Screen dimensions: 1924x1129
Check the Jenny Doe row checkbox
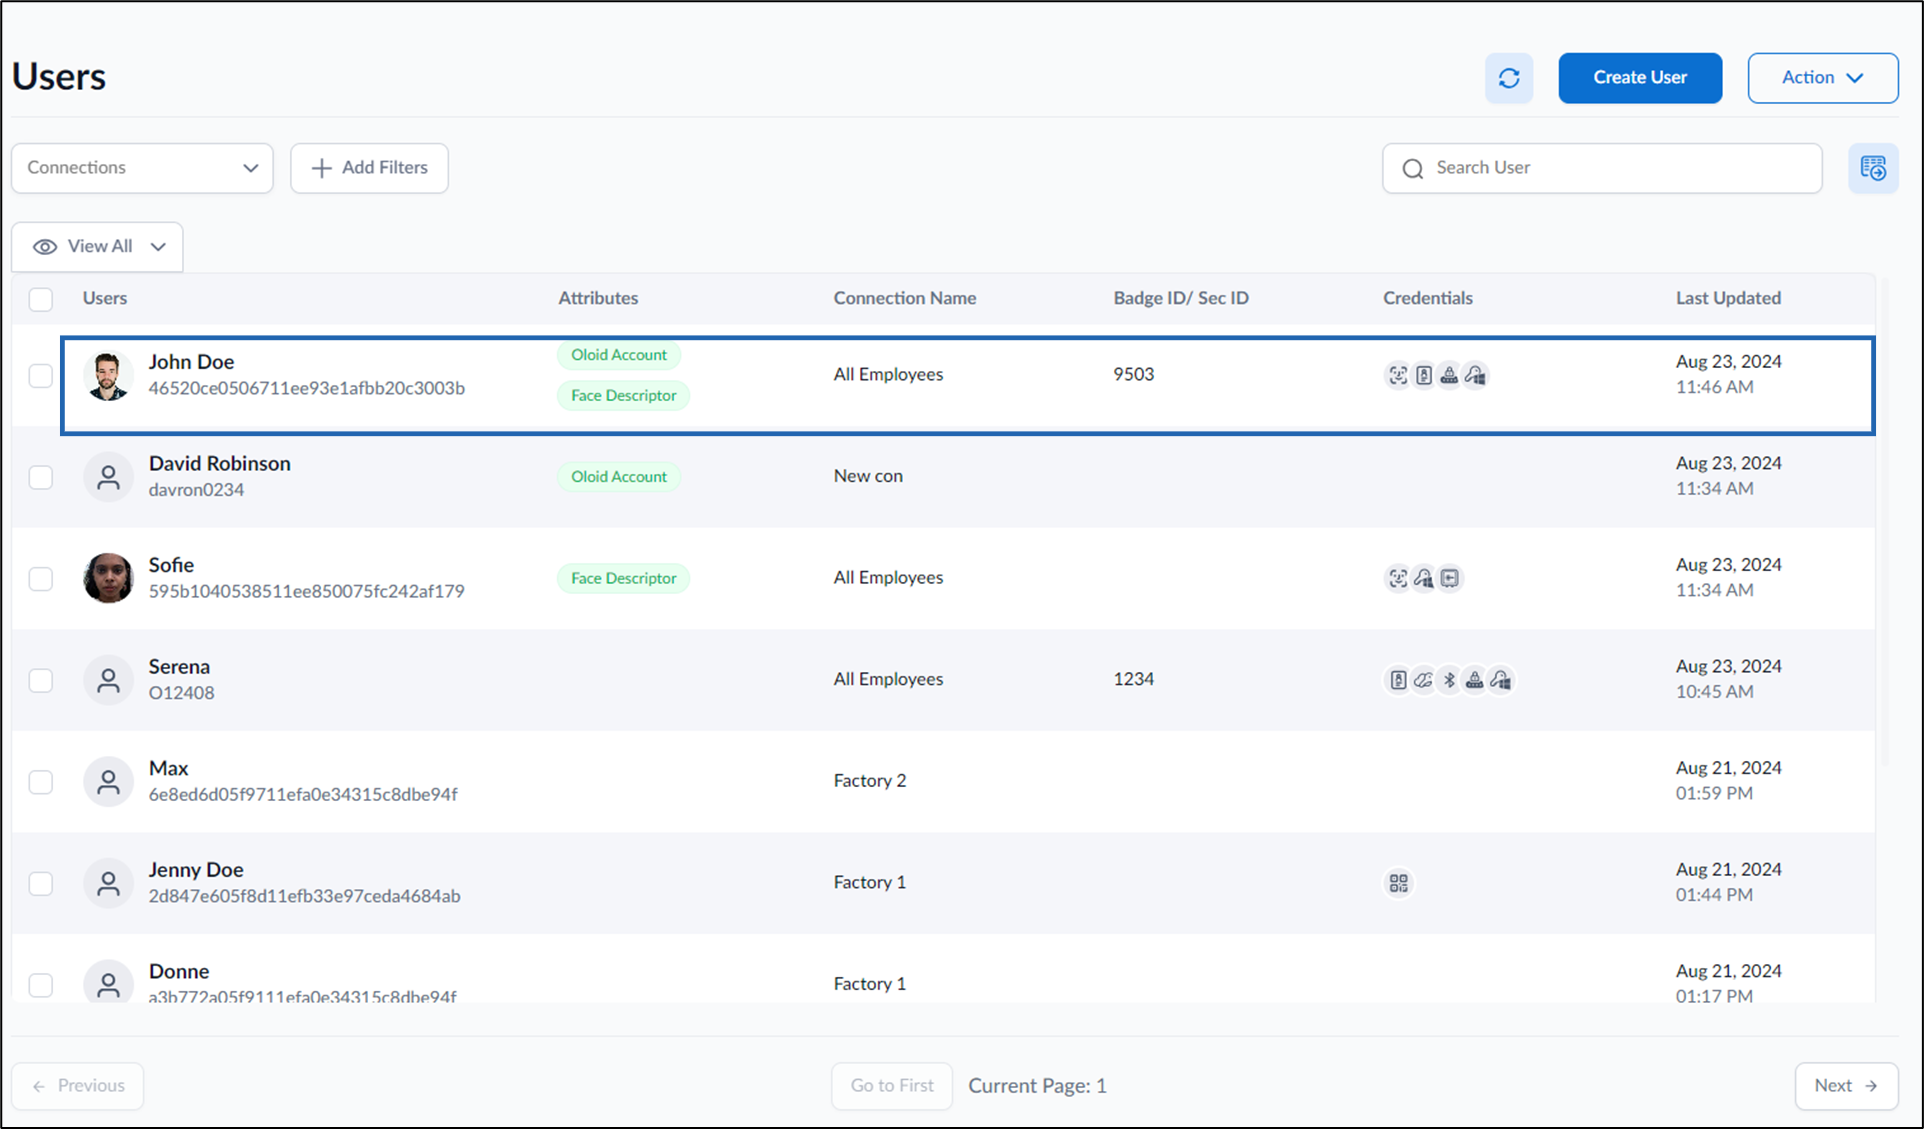point(41,883)
